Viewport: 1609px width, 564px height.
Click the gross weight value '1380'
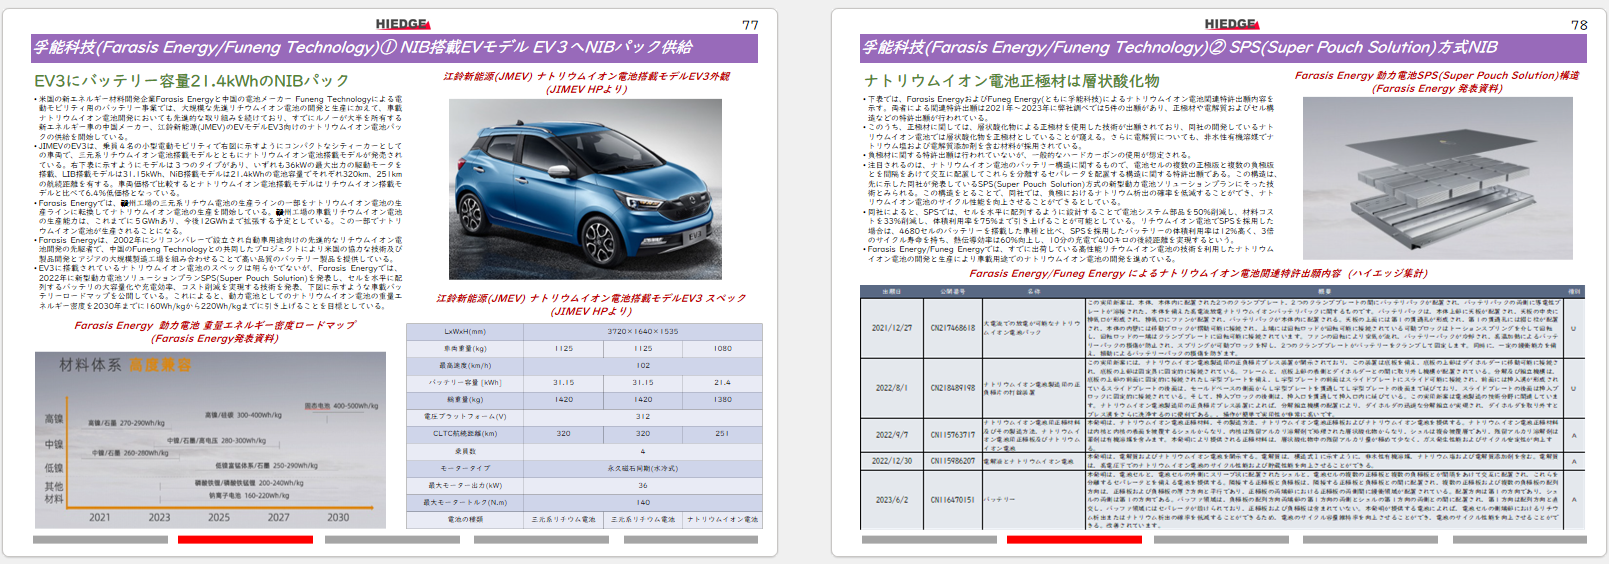pos(722,399)
